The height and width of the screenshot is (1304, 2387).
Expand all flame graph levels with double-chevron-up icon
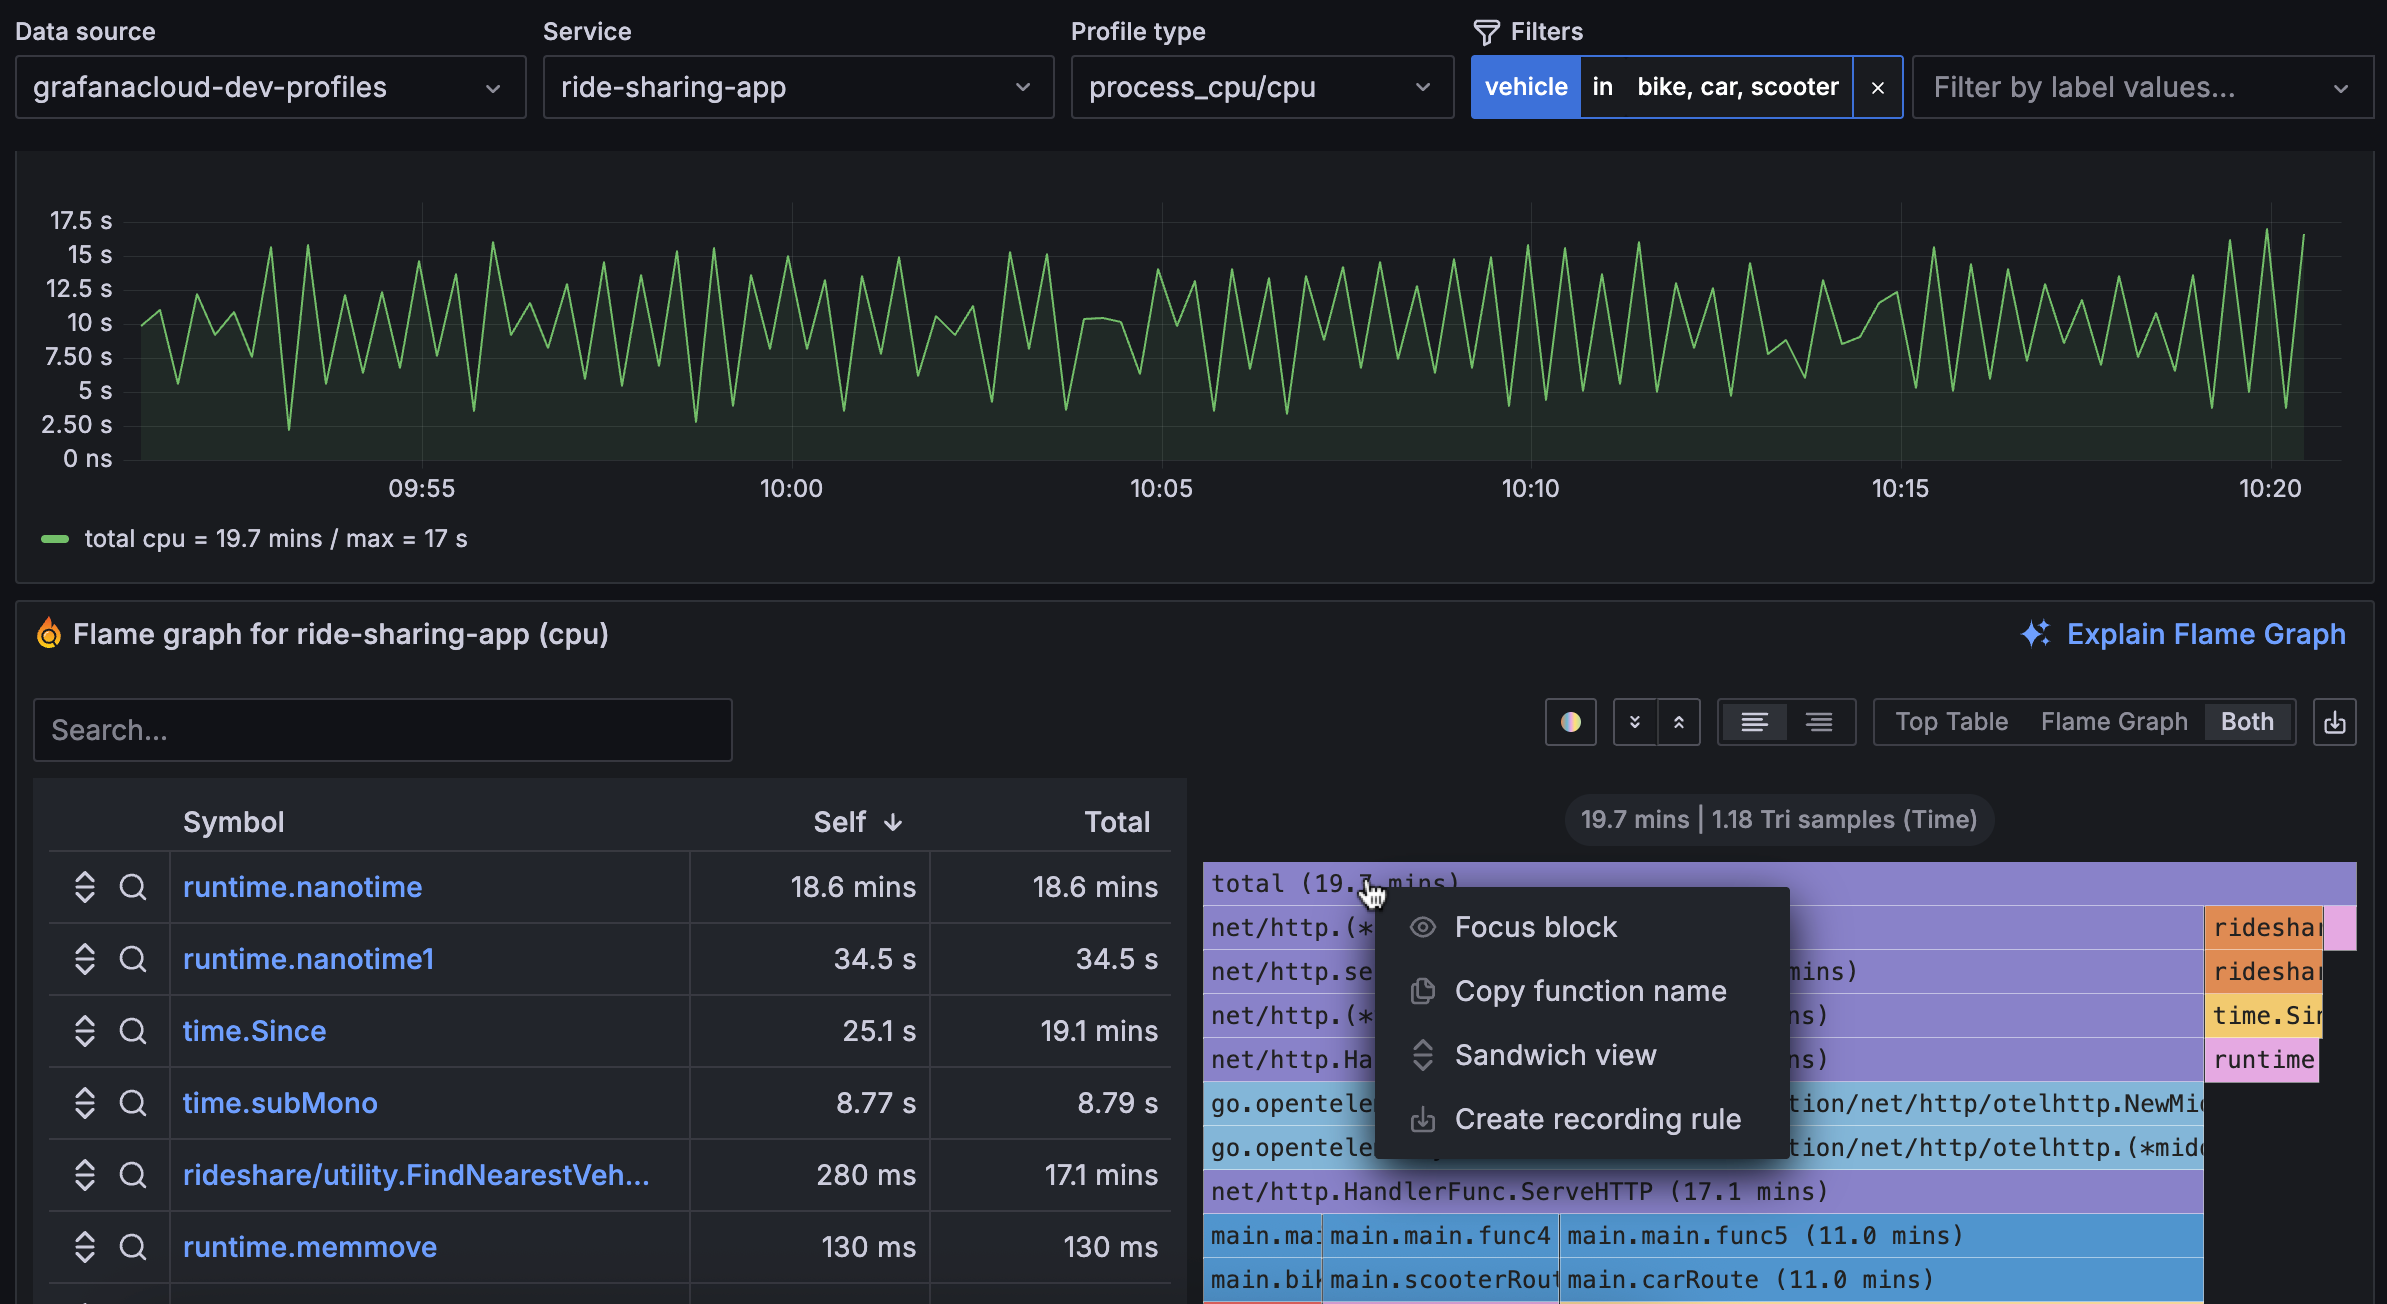click(x=1680, y=721)
